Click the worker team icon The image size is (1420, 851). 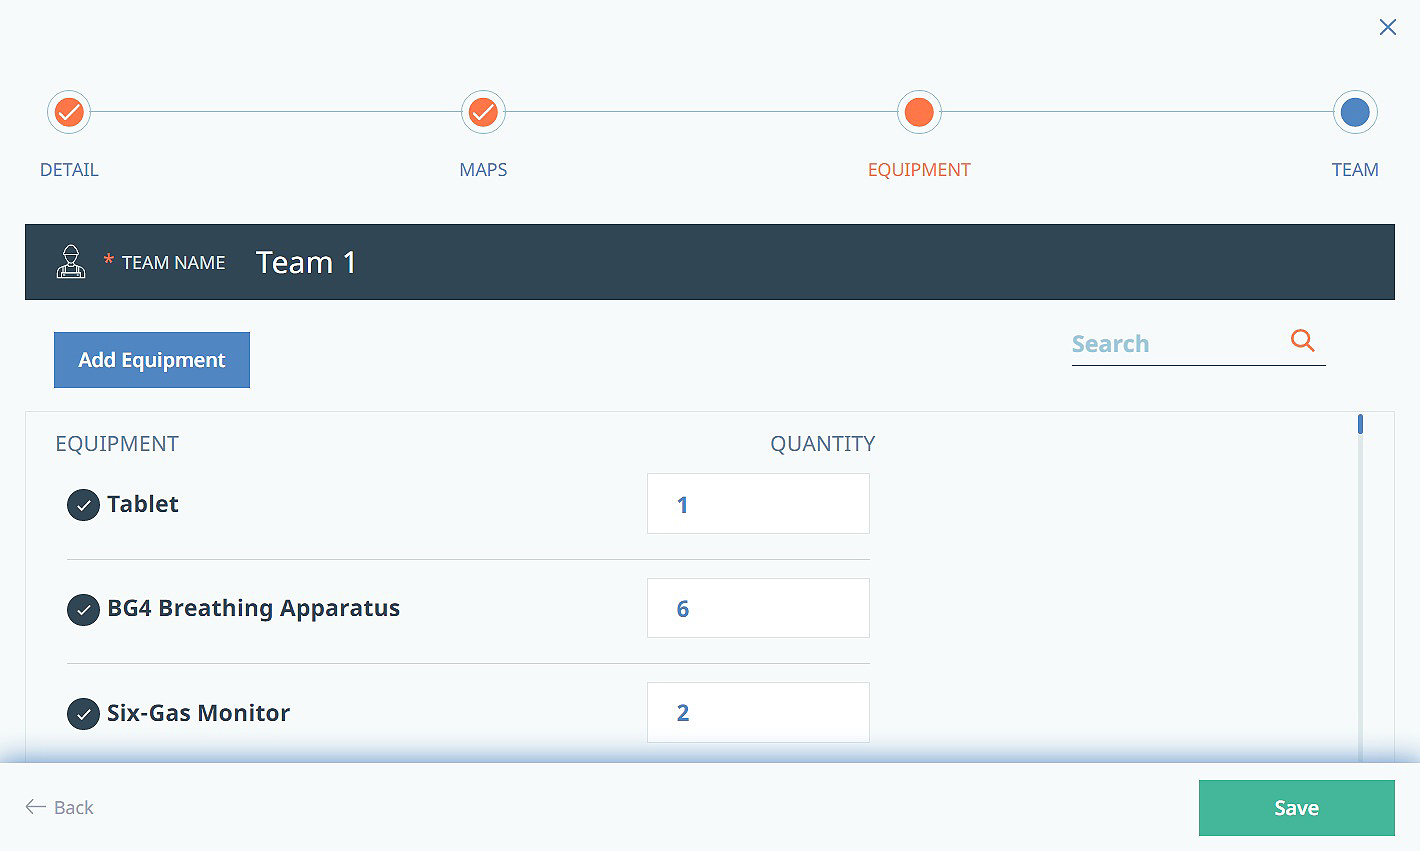71,262
